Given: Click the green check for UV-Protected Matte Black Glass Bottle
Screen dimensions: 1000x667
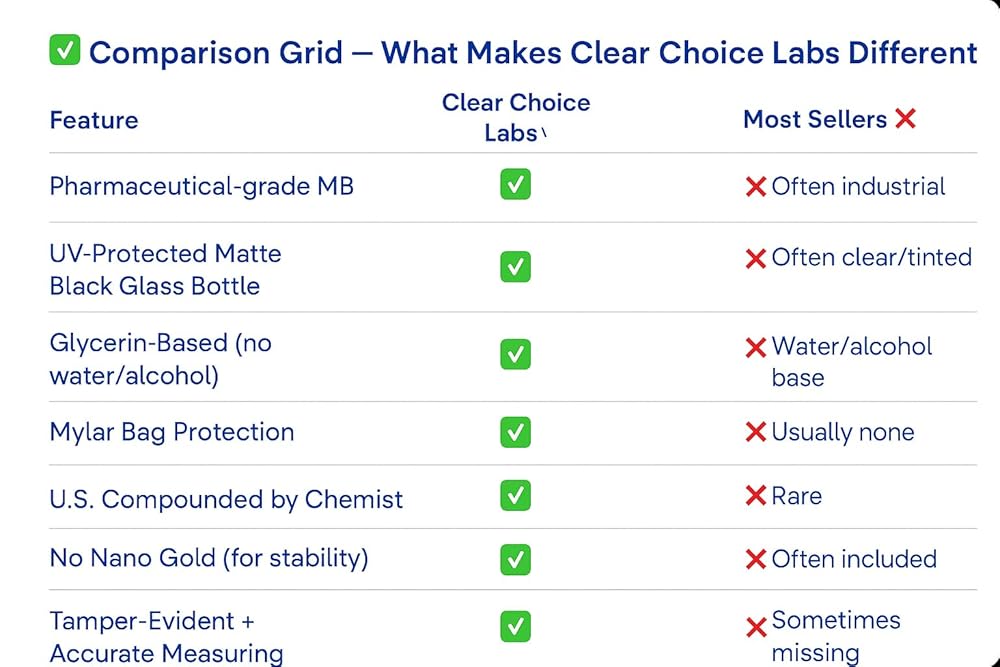Looking at the screenshot, I should click(x=515, y=267).
